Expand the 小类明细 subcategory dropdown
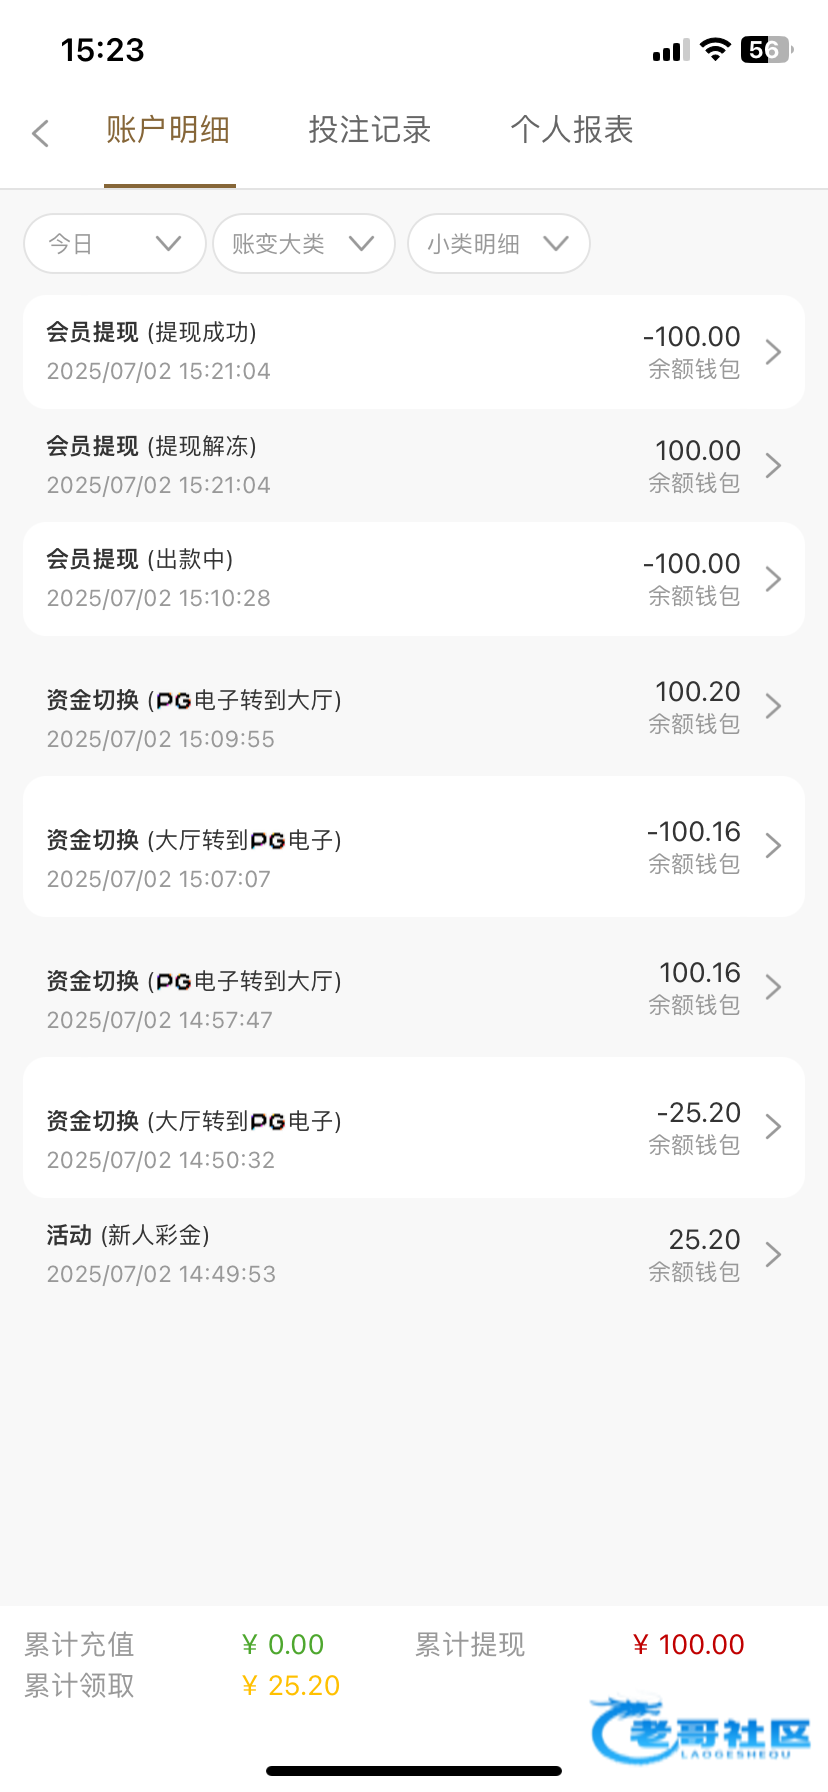Viewport: 828px width, 1792px height. (498, 243)
